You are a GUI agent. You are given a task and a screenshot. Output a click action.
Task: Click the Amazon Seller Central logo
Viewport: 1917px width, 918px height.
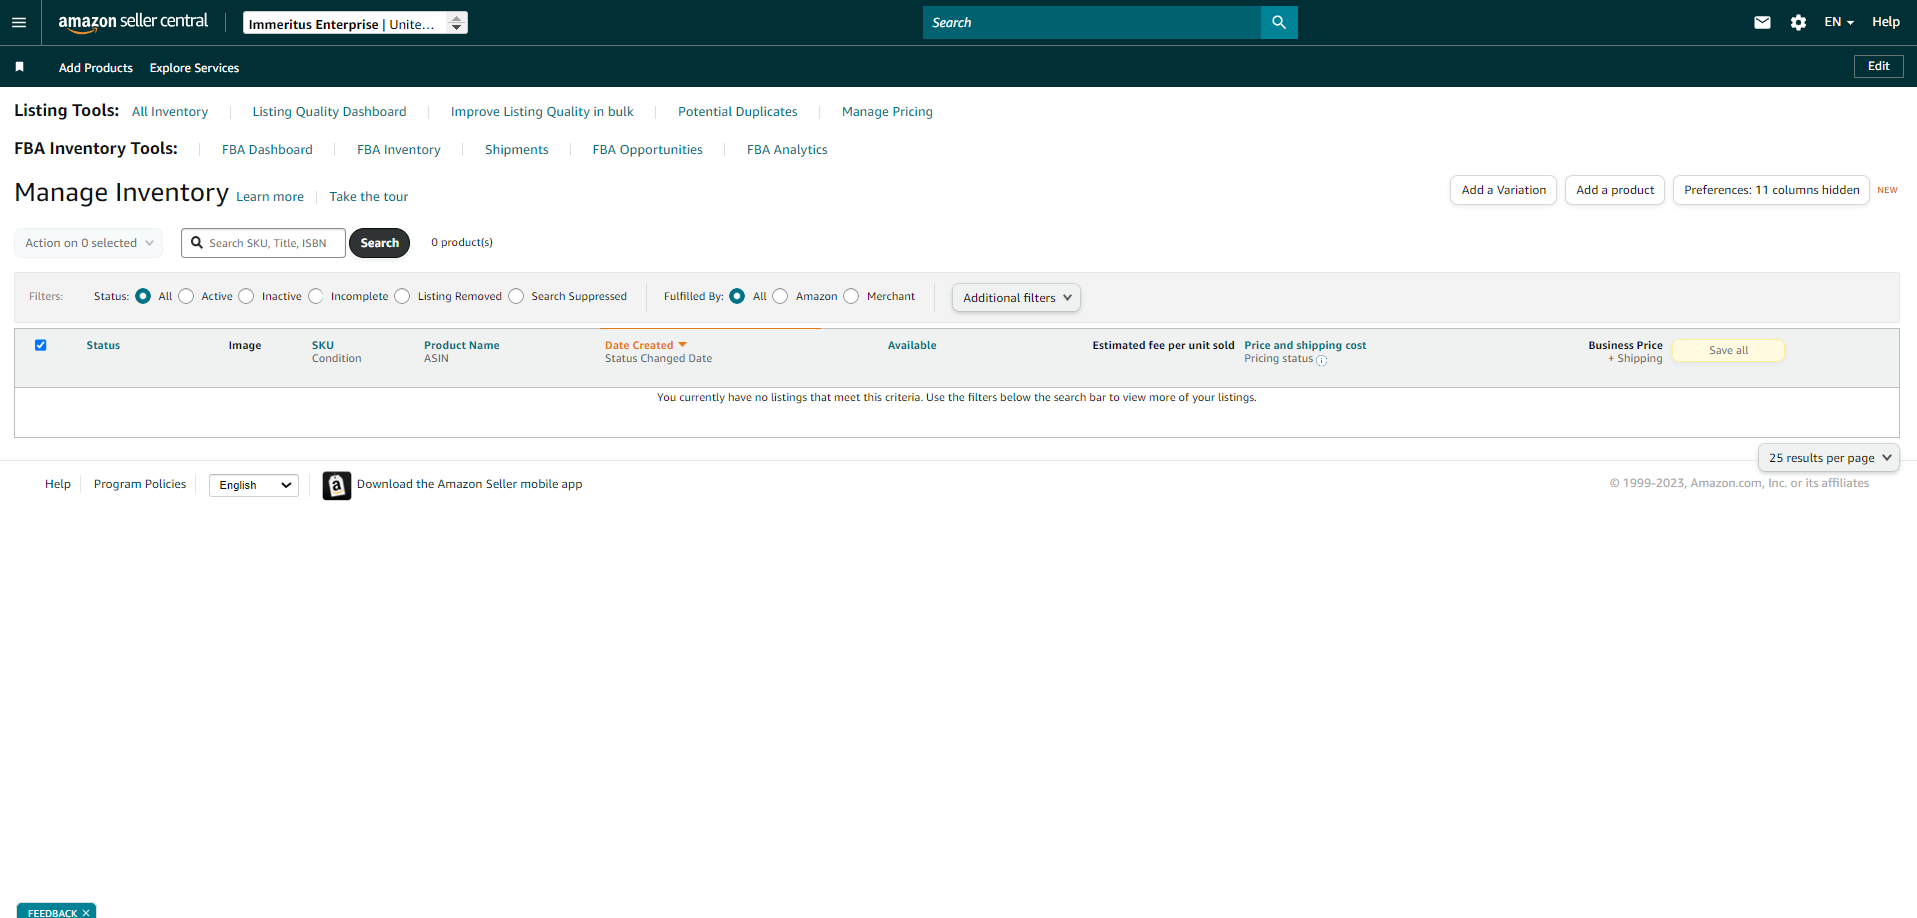(x=133, y=22)
